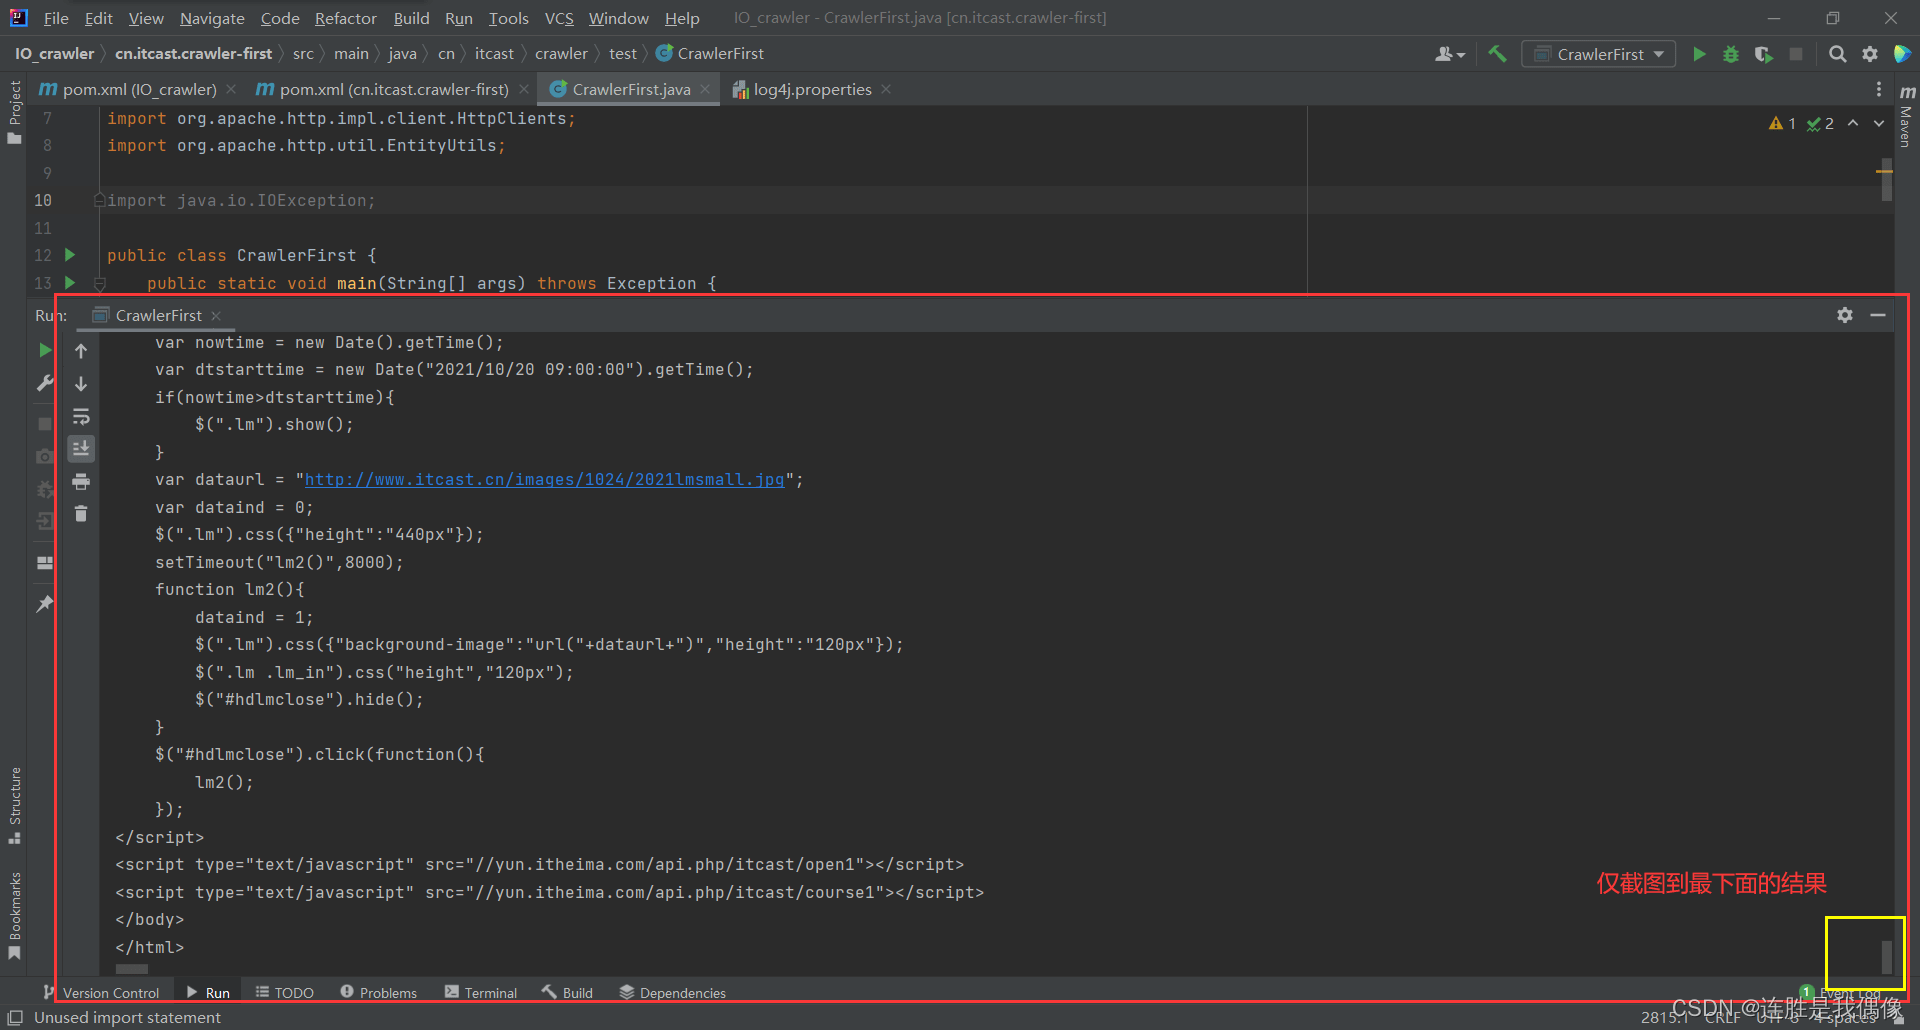Go to next highlighted error arrow

(1879, 123)
